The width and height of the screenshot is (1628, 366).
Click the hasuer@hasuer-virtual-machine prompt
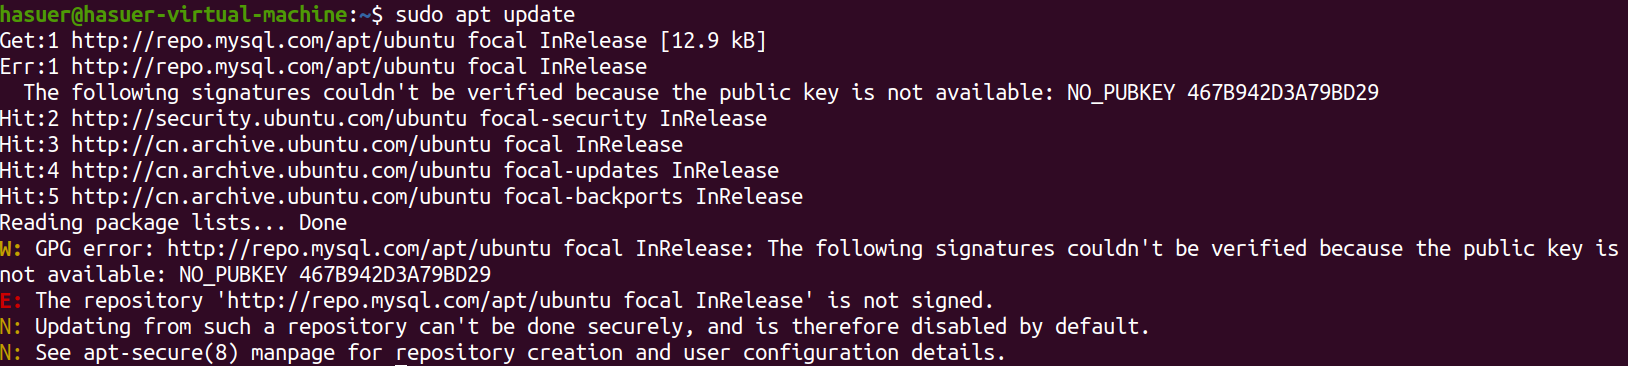coord(174,15)
